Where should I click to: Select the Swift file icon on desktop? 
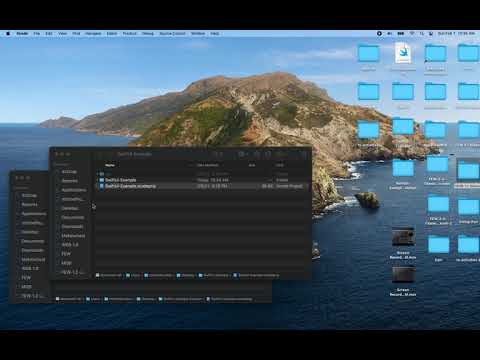point(403,53)
